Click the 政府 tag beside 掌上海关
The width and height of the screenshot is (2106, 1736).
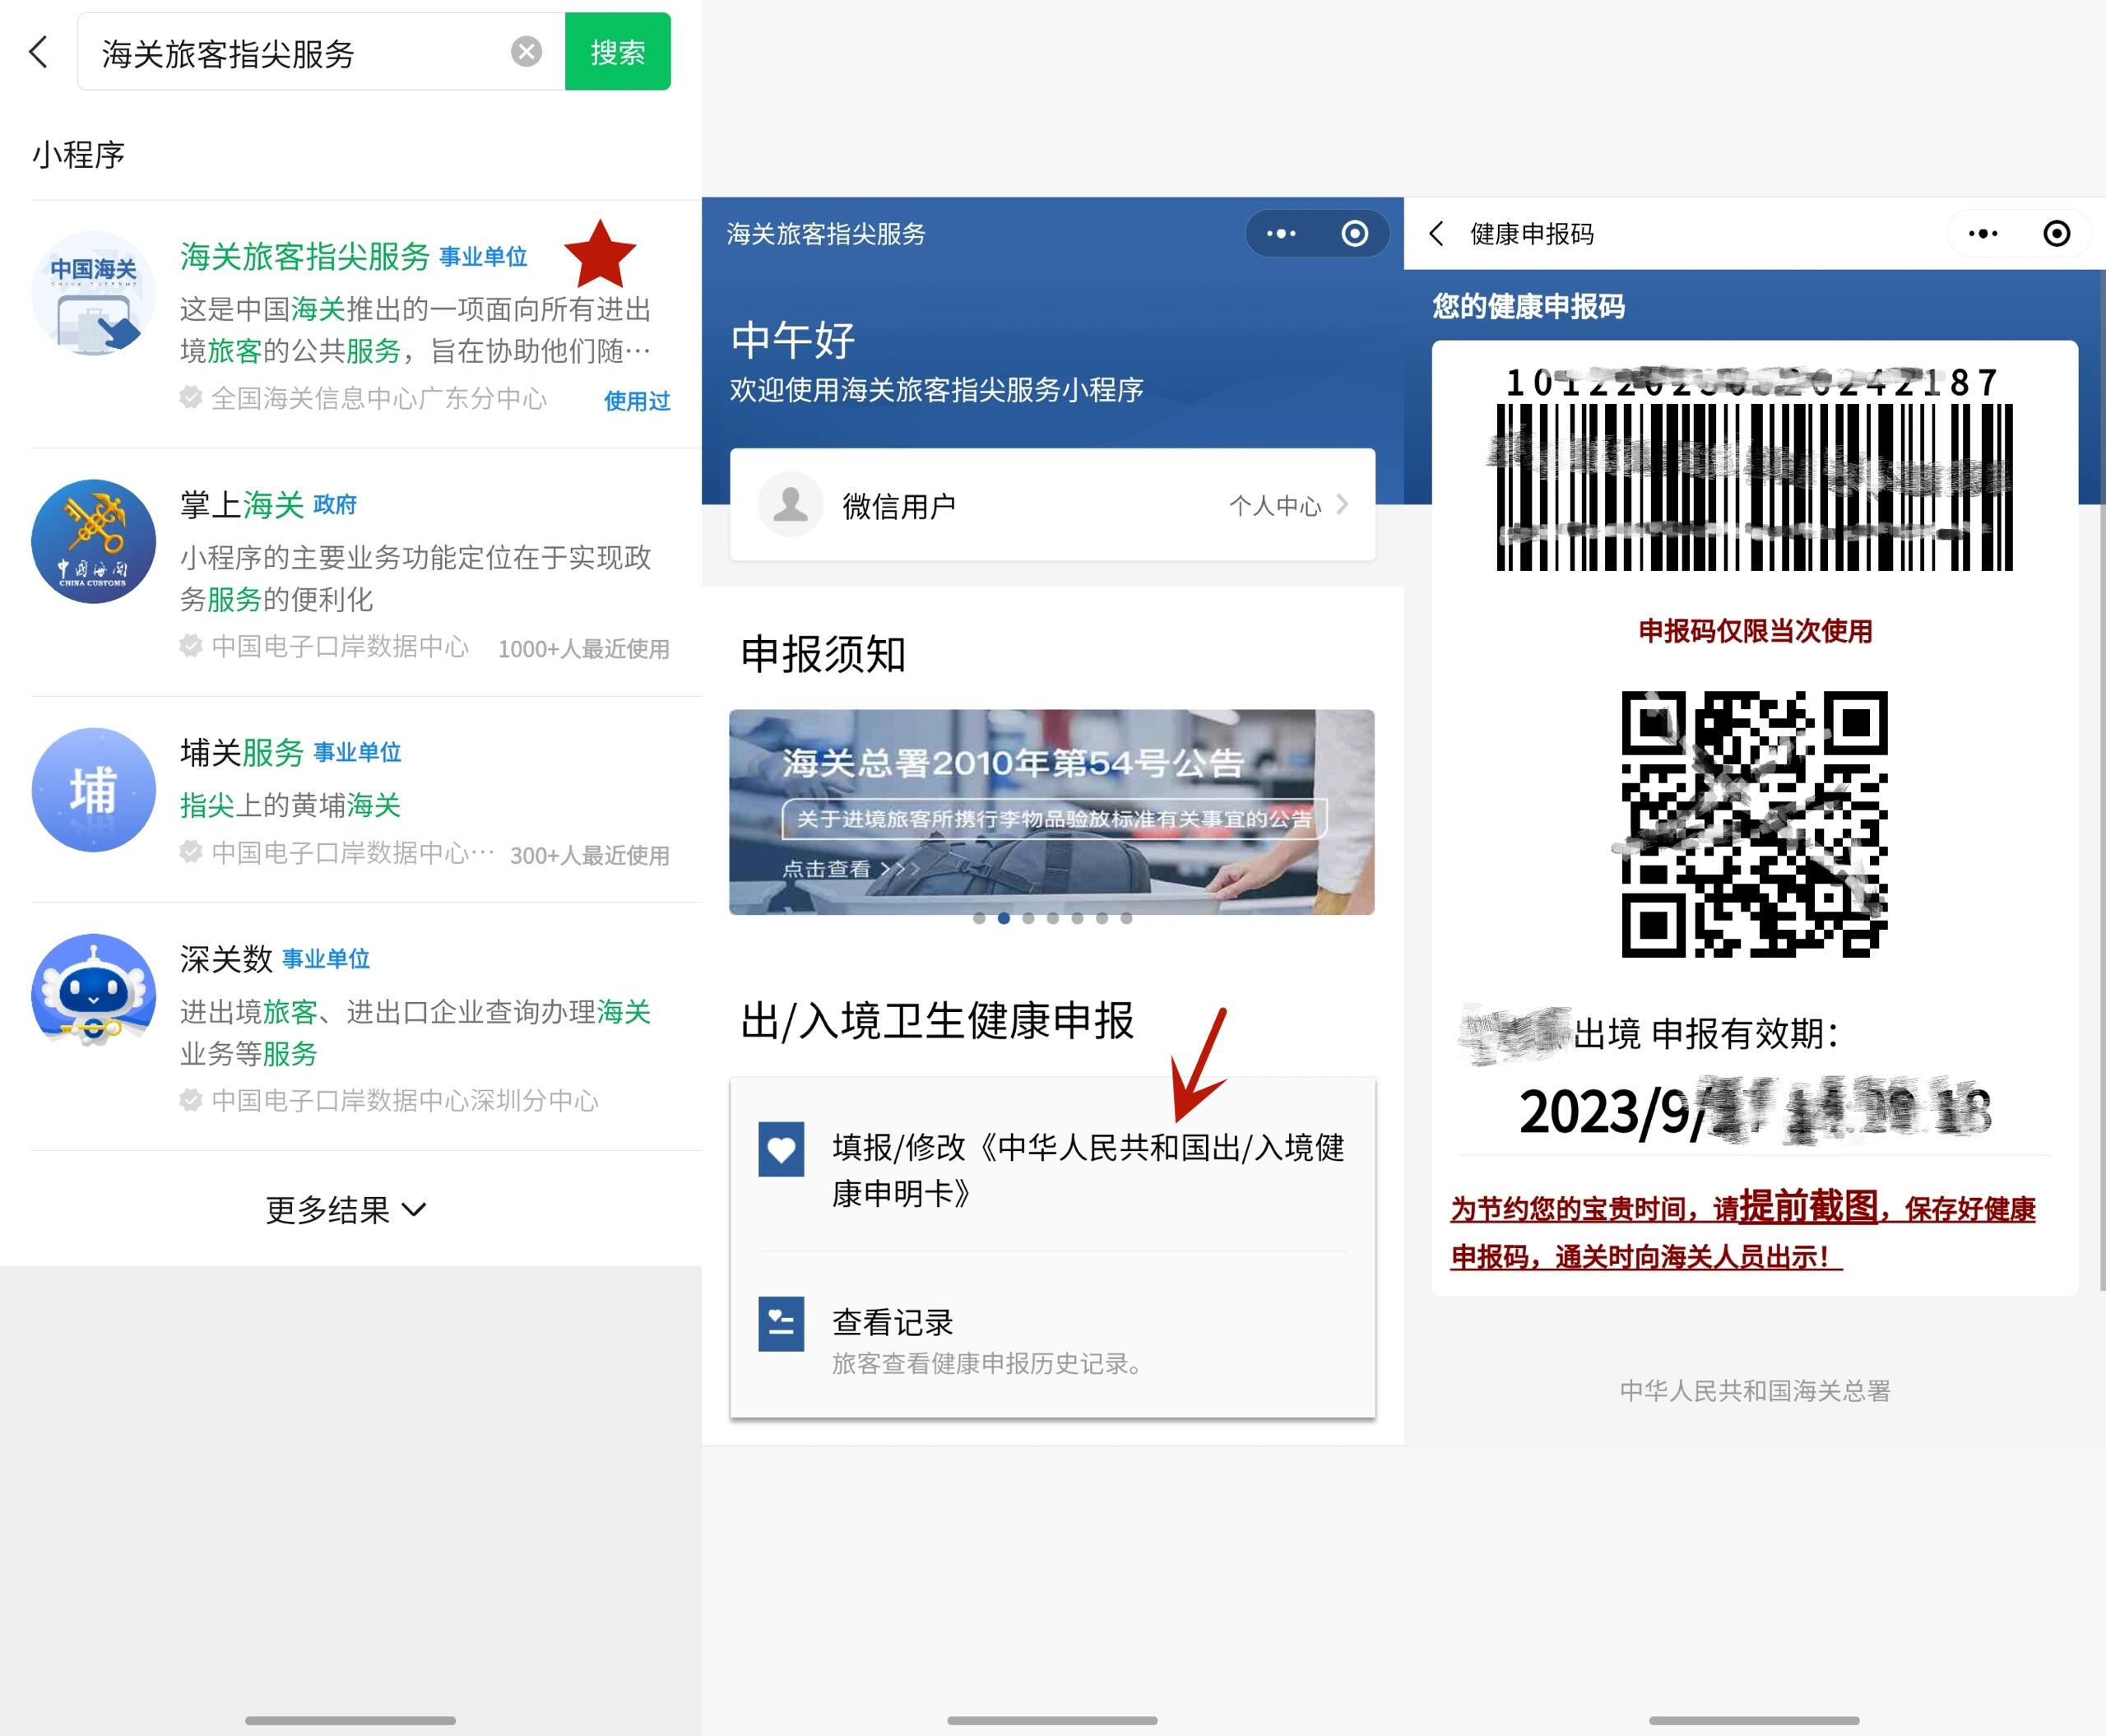335,505
